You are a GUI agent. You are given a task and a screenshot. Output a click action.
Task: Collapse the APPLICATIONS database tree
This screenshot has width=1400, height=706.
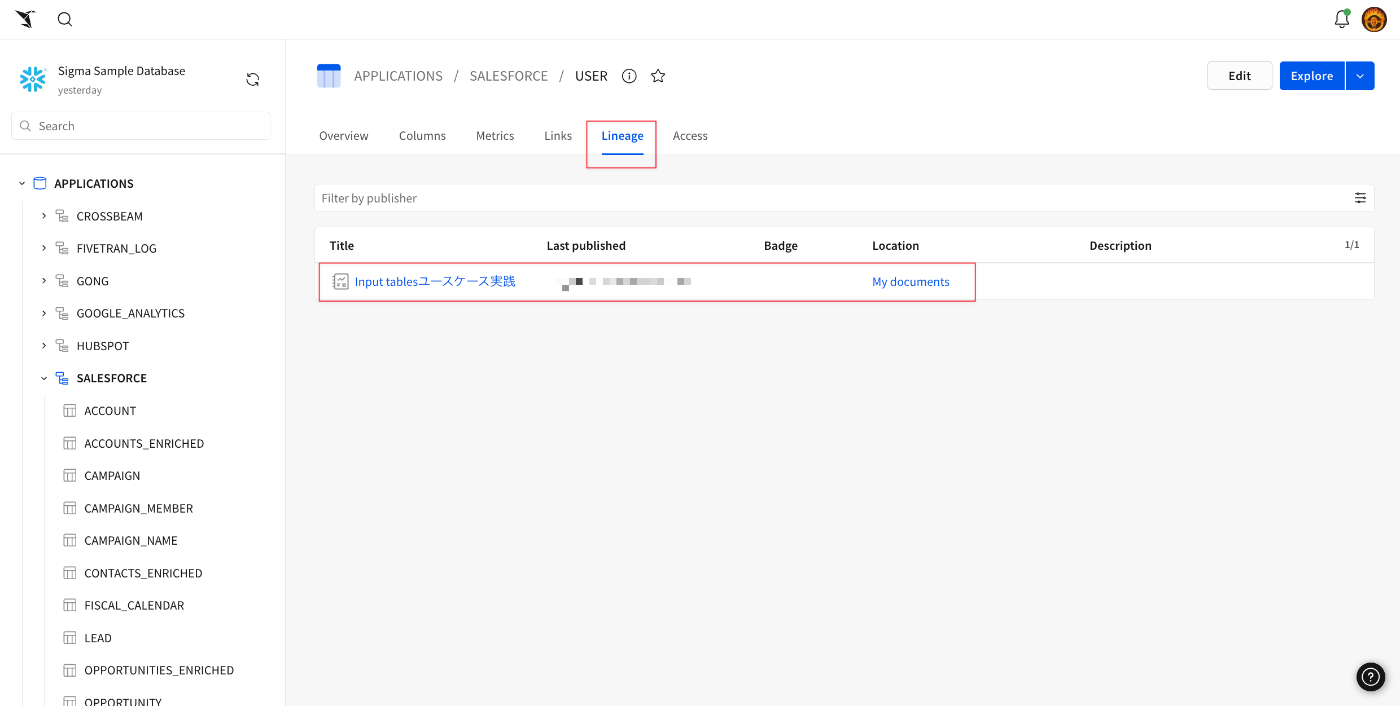[22, 184]
